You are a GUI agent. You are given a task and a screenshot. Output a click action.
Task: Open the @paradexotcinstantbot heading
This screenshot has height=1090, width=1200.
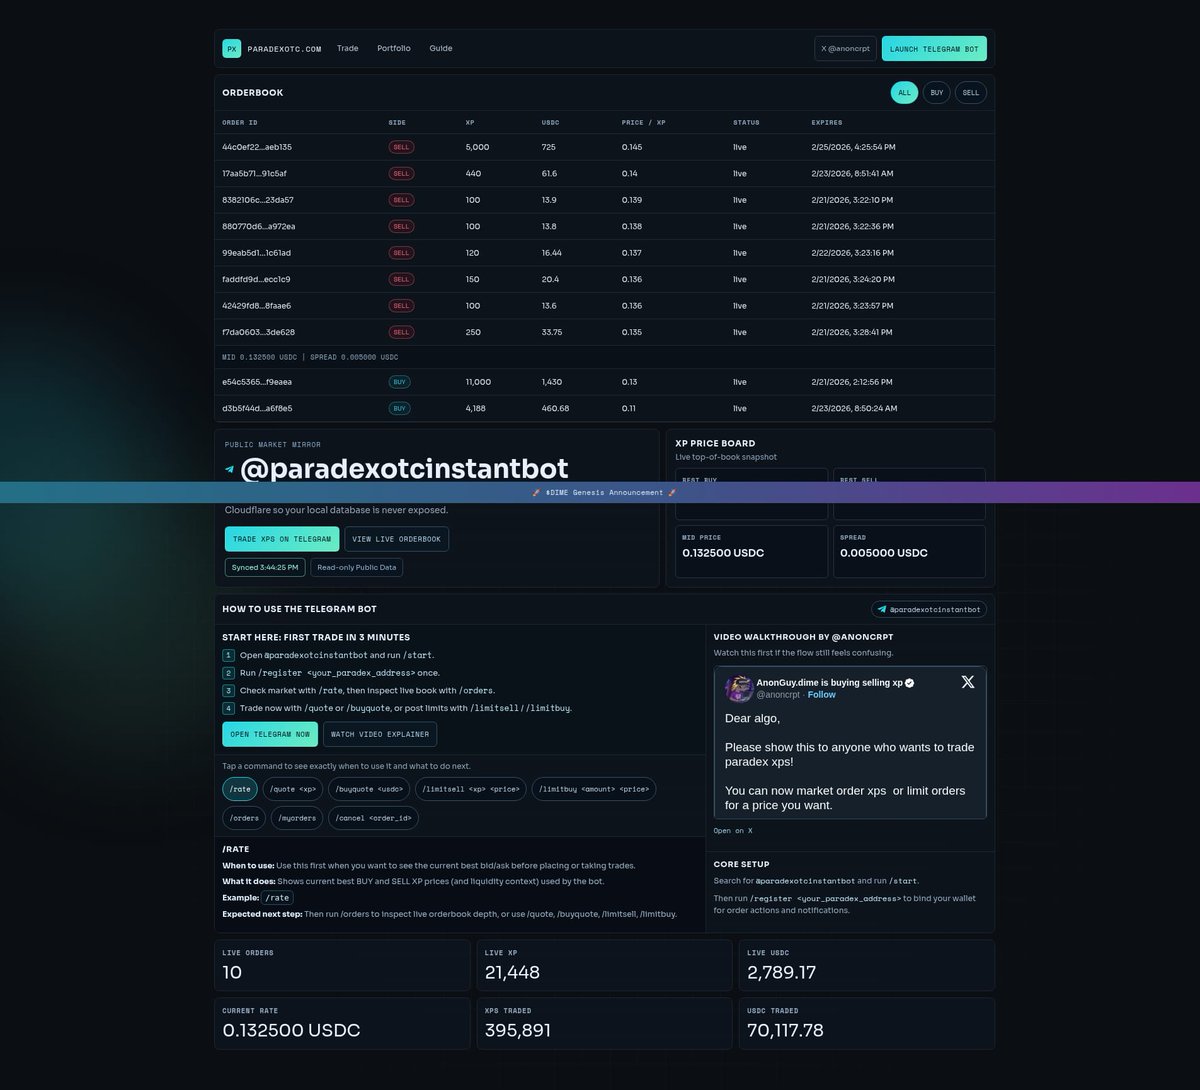404,468
